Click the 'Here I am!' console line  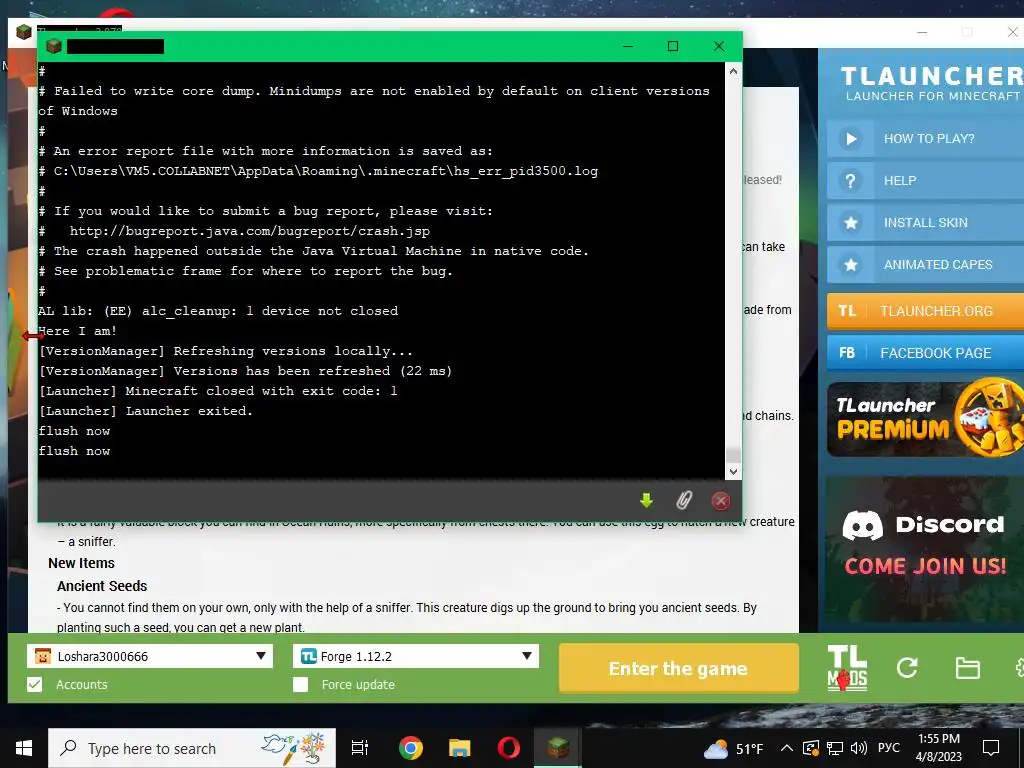77,331
